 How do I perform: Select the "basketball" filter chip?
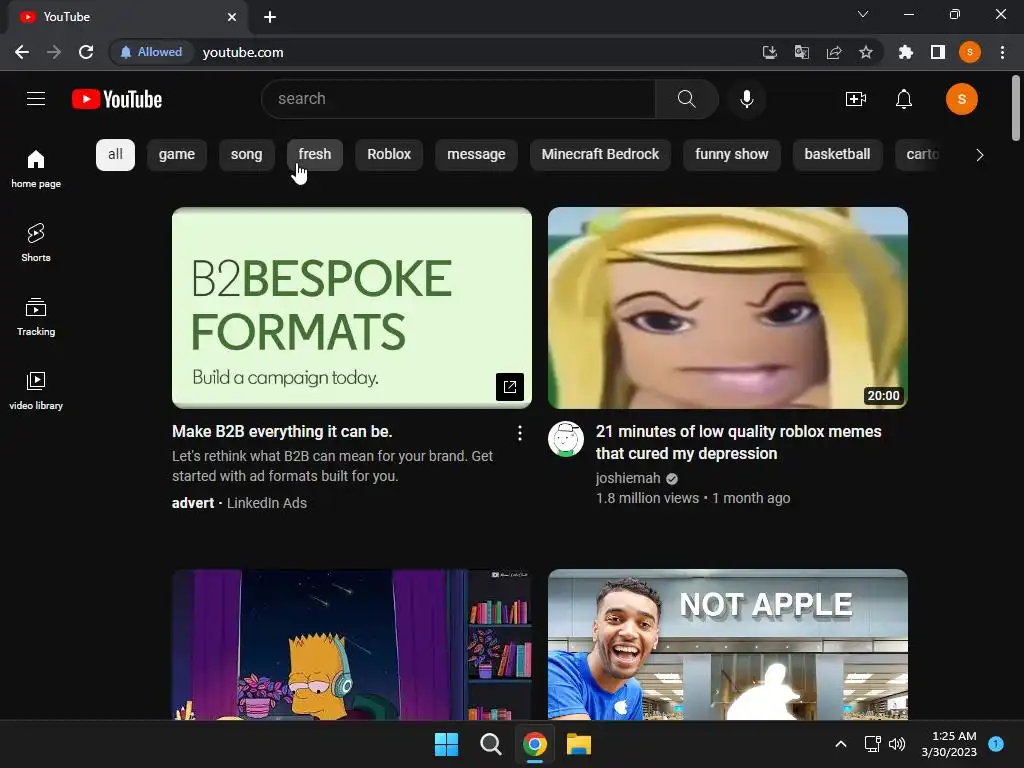(x=837, y=155)
